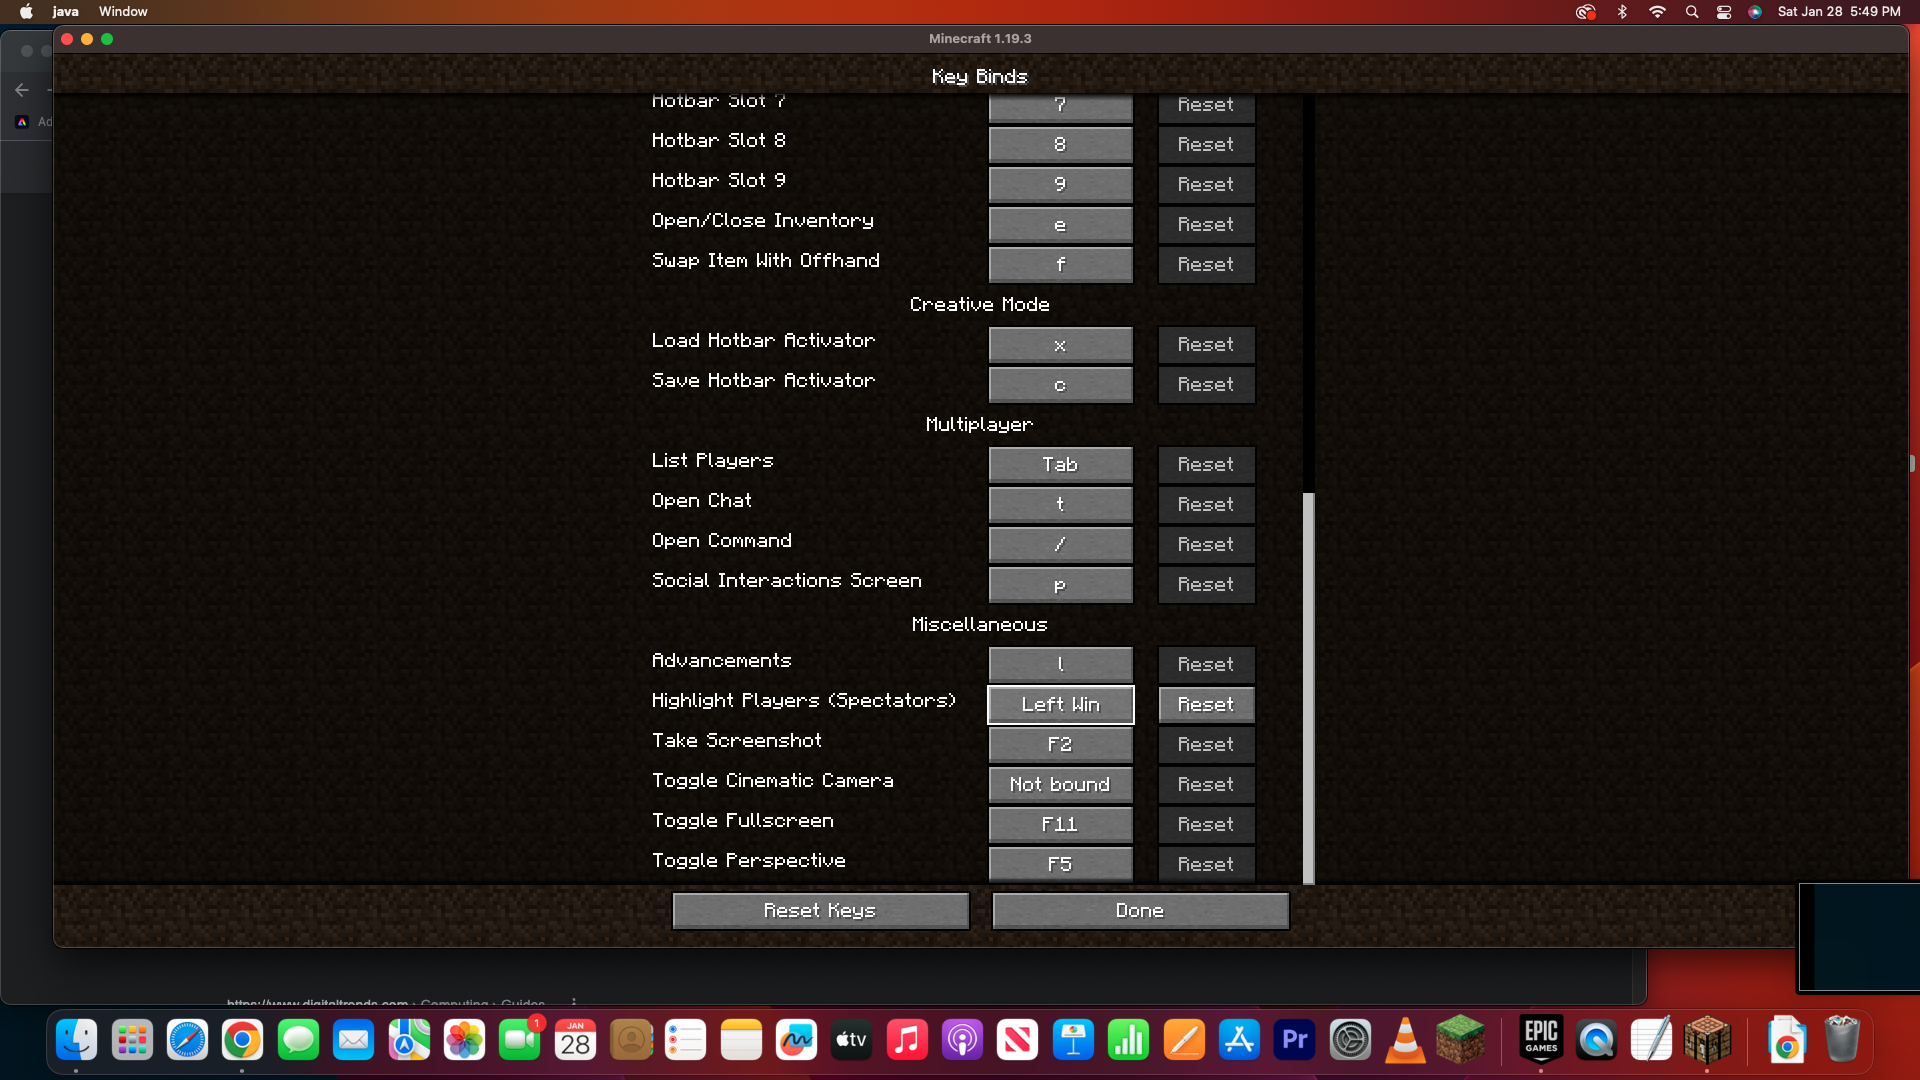Reset the Highlight Players keybind
Viewport: 1920px width, 1080px height.
click(x=1206, y=704)
